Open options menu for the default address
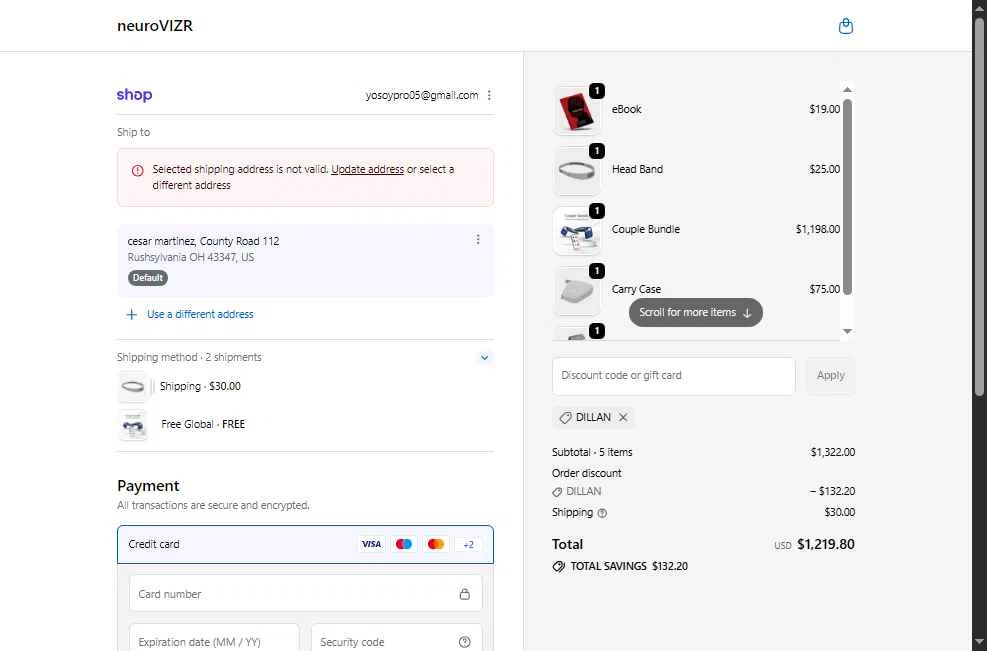The image size is (987, 651). click(x=478, y=239)
